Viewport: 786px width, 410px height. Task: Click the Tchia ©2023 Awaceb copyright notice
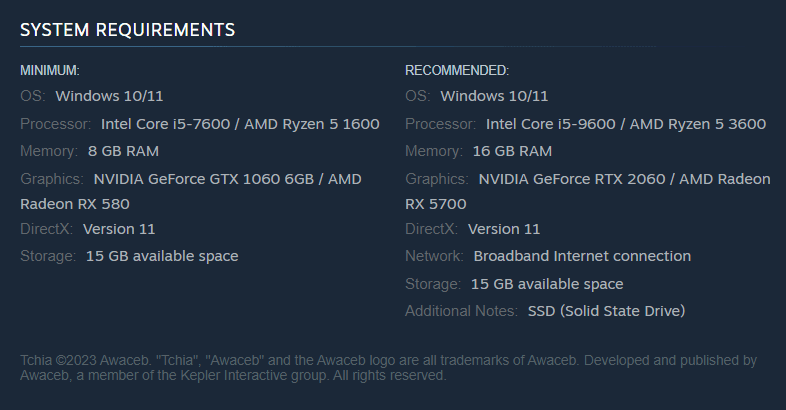388,368
